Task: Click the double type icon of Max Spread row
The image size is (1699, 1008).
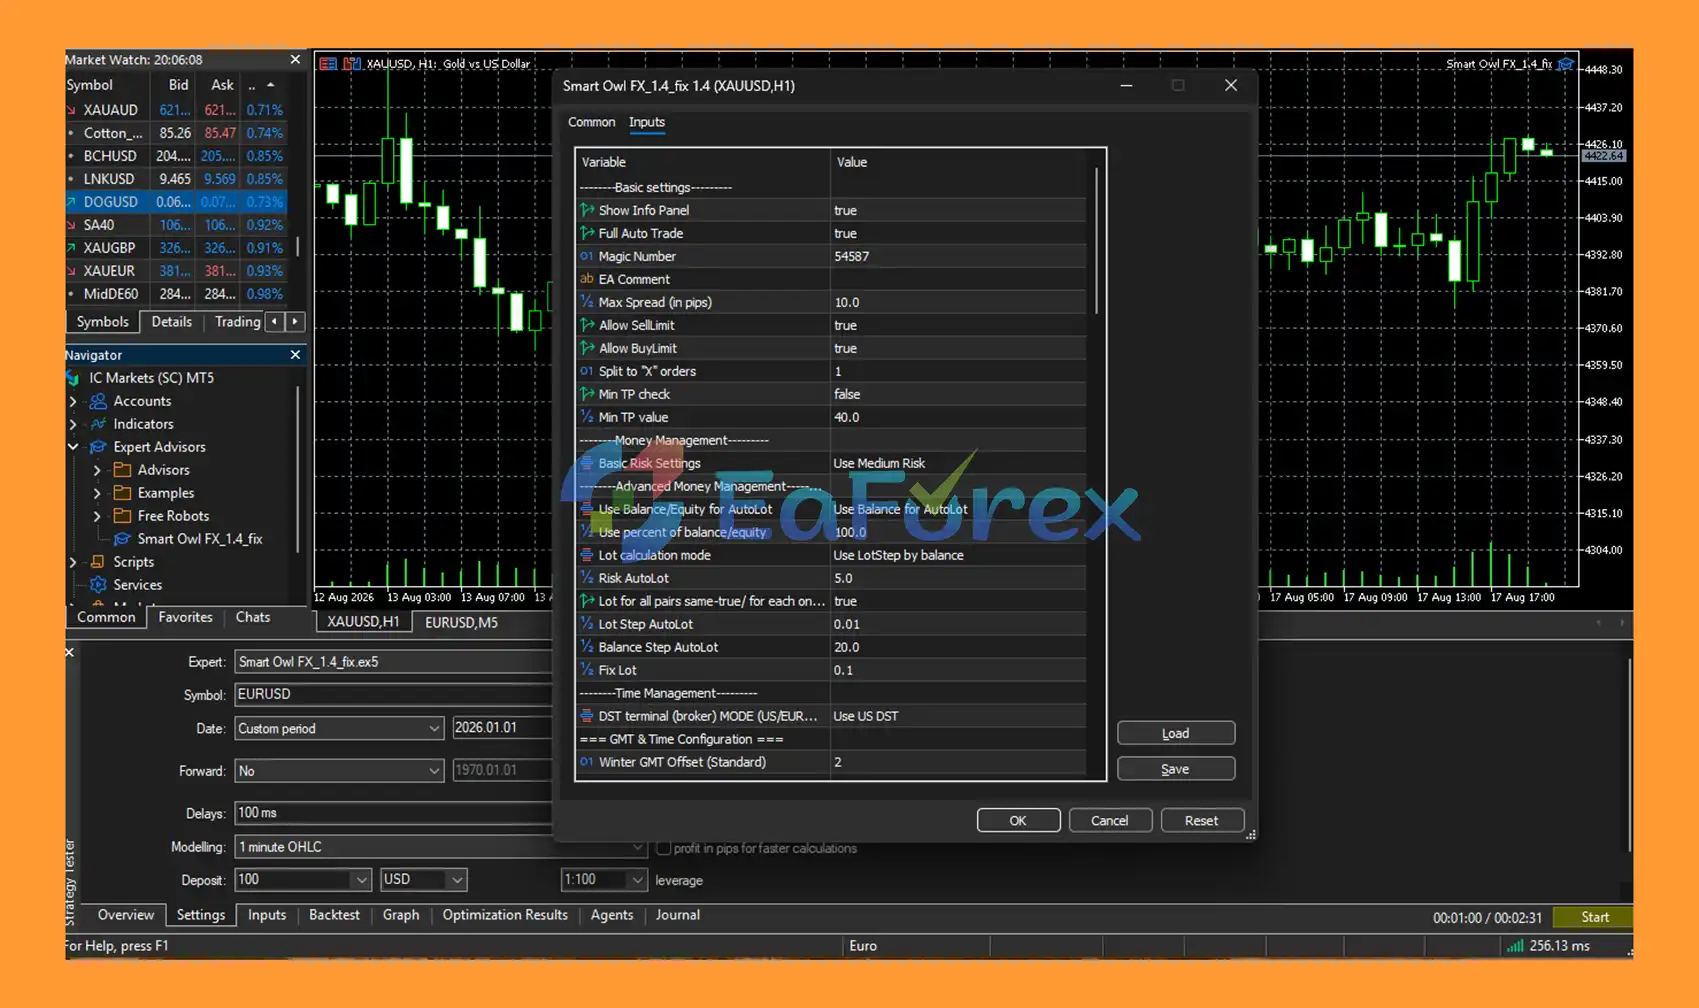Action: pyautogui.click(x=587, y=302)
